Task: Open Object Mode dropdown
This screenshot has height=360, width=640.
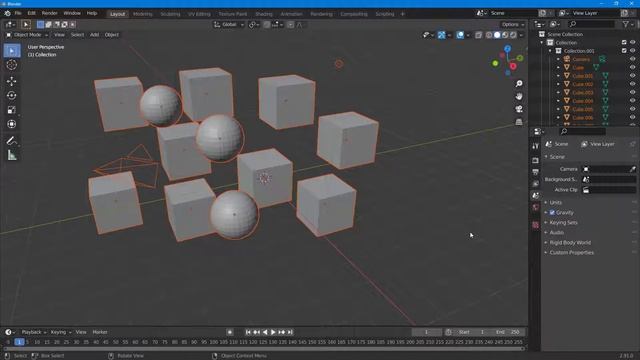Action: coord(27,35)
